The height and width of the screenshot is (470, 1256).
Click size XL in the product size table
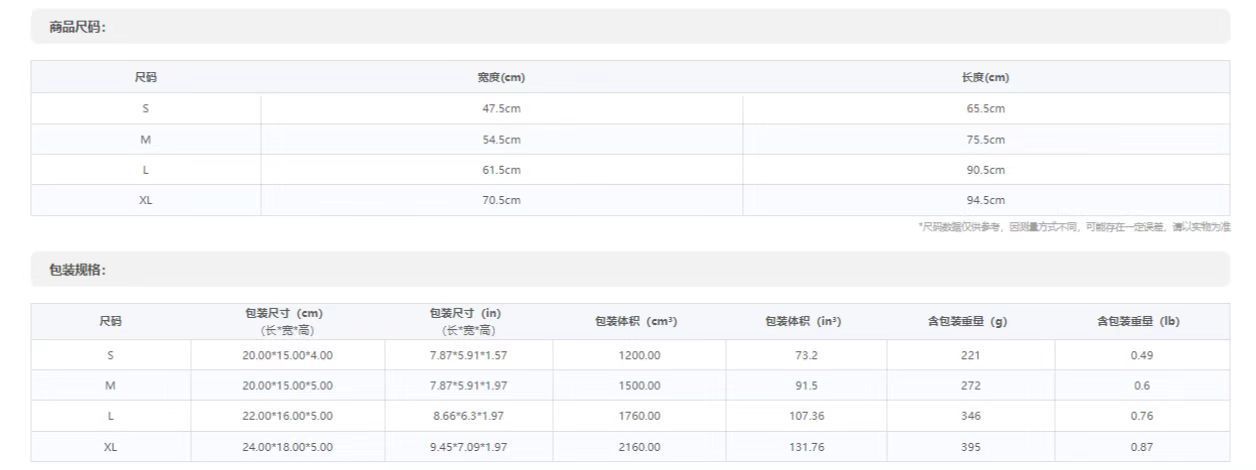[145, 200]
